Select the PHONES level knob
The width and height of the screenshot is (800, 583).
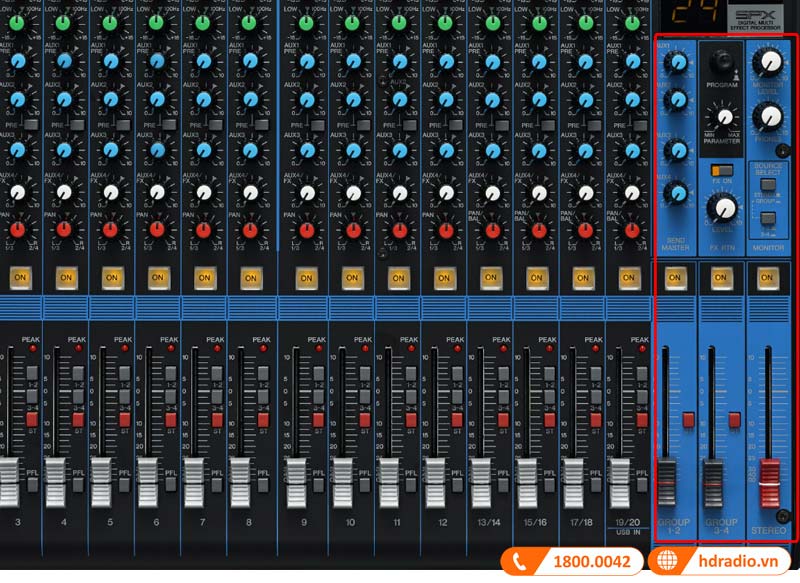click(x=769, y=117)
